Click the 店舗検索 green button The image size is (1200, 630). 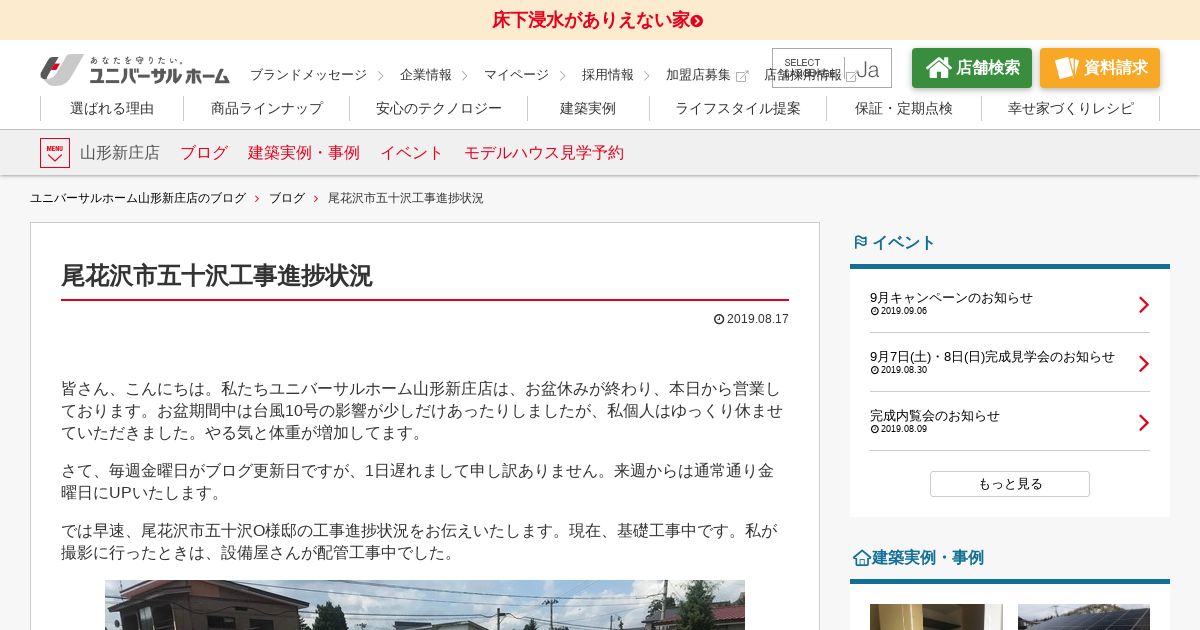click(972, 68)
